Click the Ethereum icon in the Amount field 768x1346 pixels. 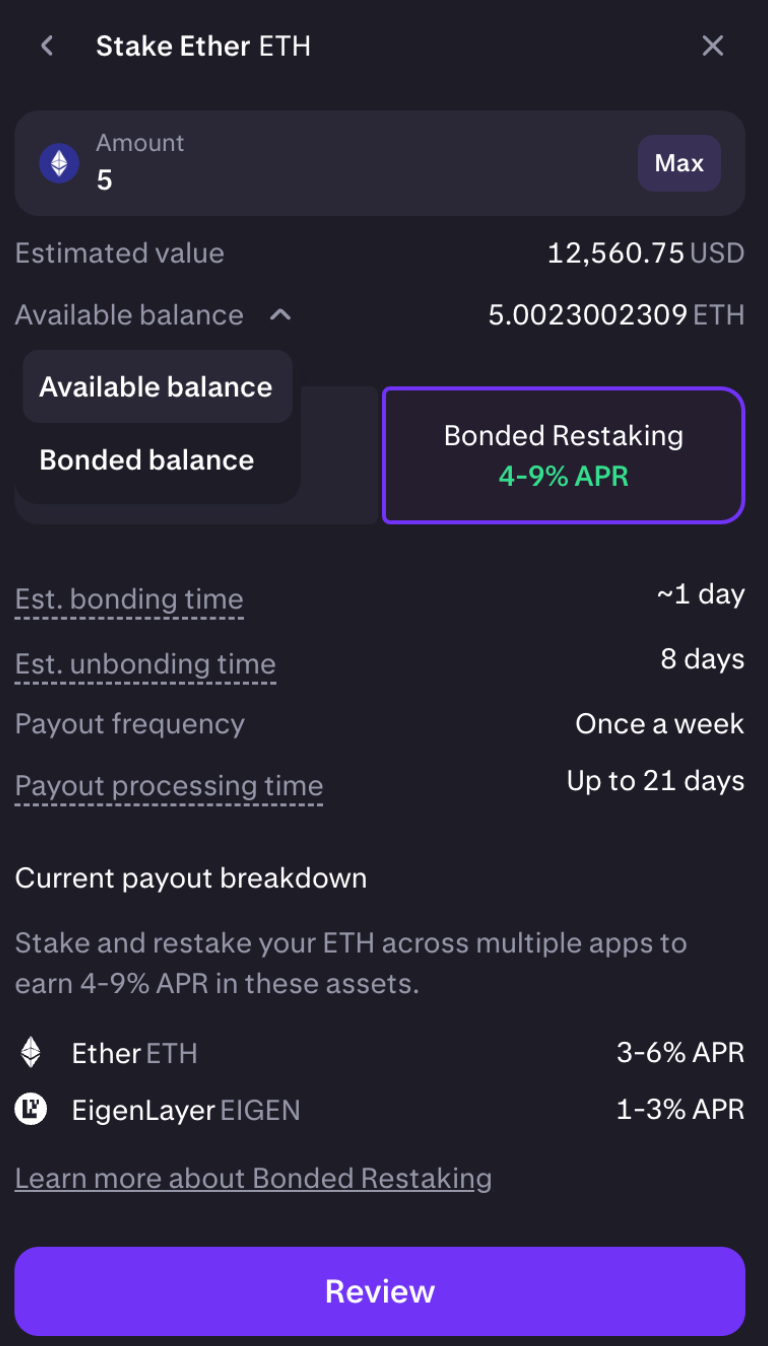click(x=59, y=162)
